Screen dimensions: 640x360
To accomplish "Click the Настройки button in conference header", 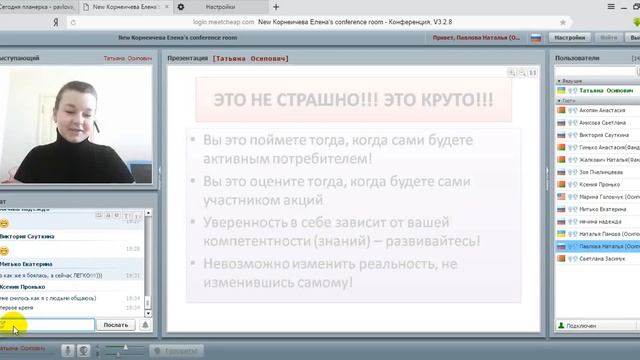I will (569, 38).
